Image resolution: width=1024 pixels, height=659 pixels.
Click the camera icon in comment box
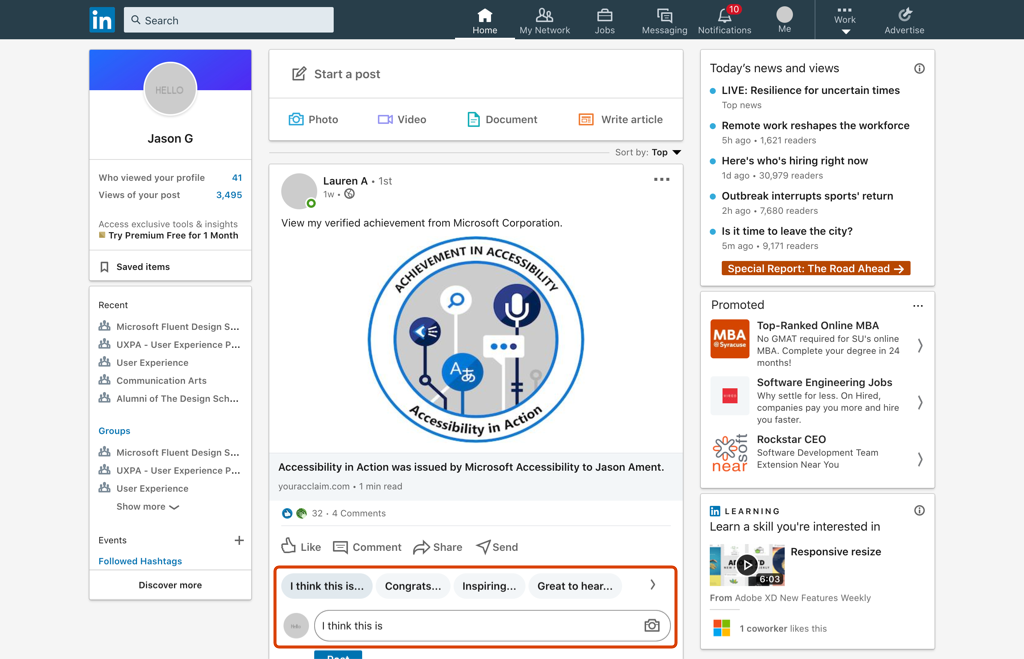651,626
